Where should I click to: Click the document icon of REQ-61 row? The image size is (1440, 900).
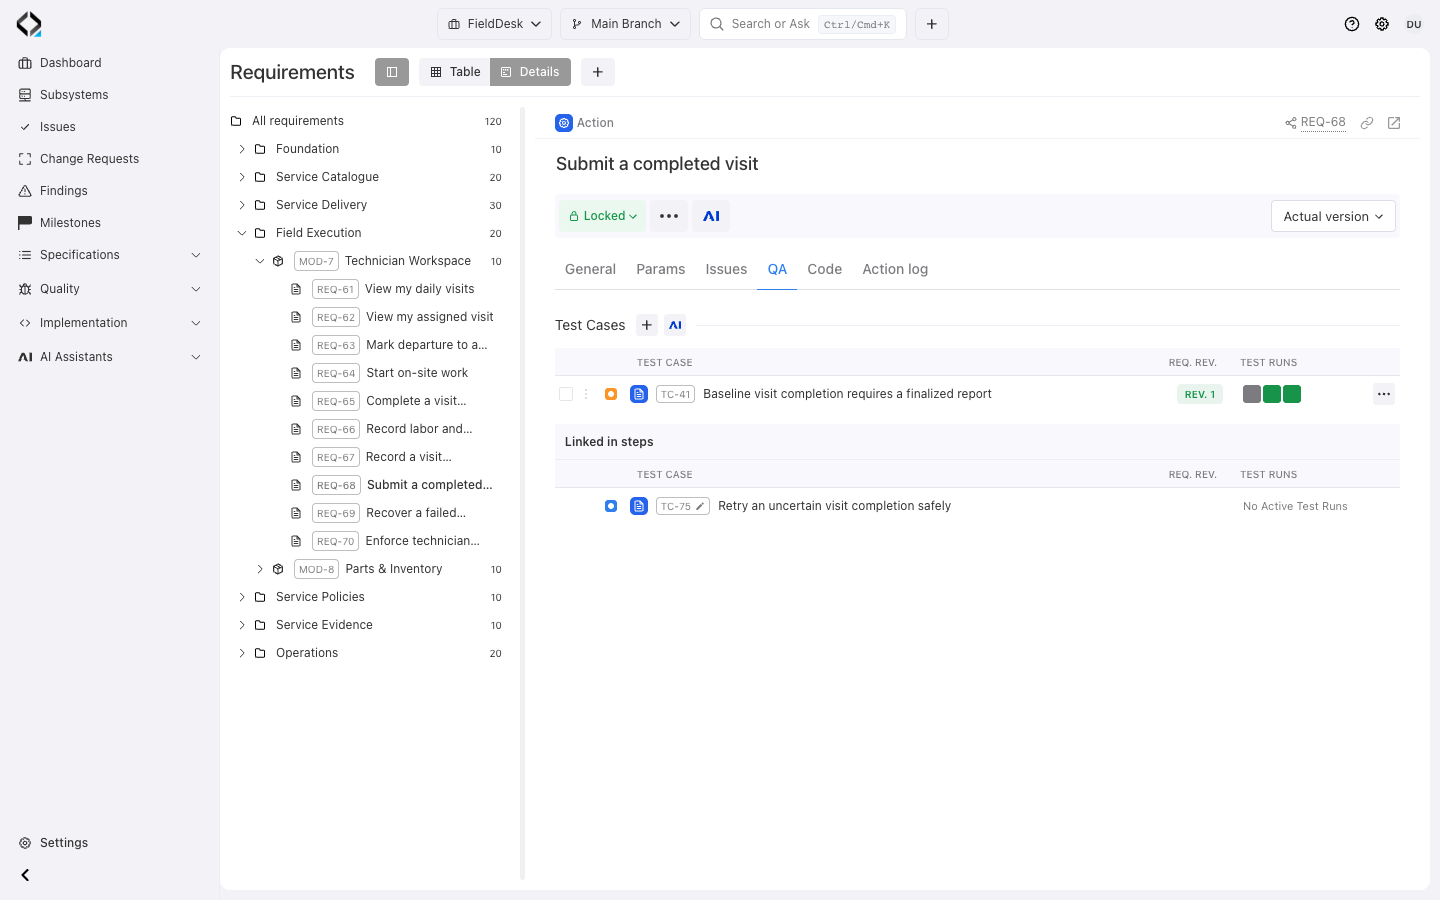coord(296,289)
